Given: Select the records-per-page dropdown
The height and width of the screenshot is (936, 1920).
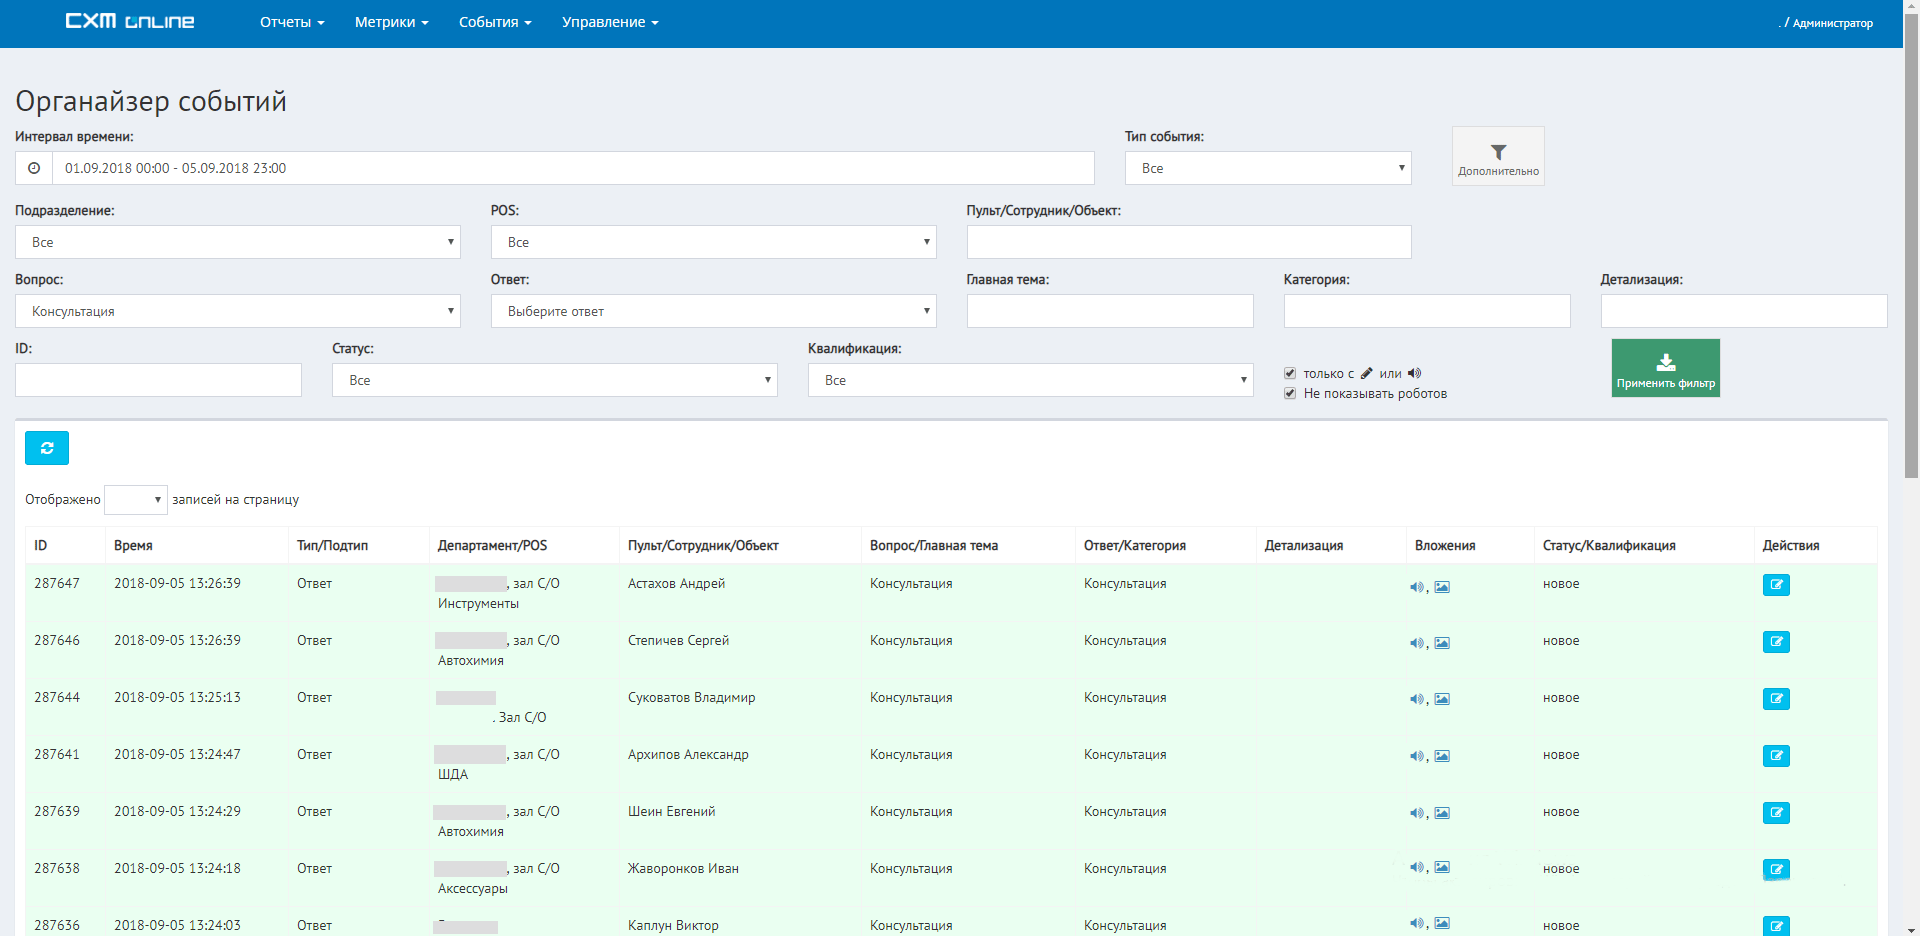Looking at the screenshot, I should click(135, 499).
